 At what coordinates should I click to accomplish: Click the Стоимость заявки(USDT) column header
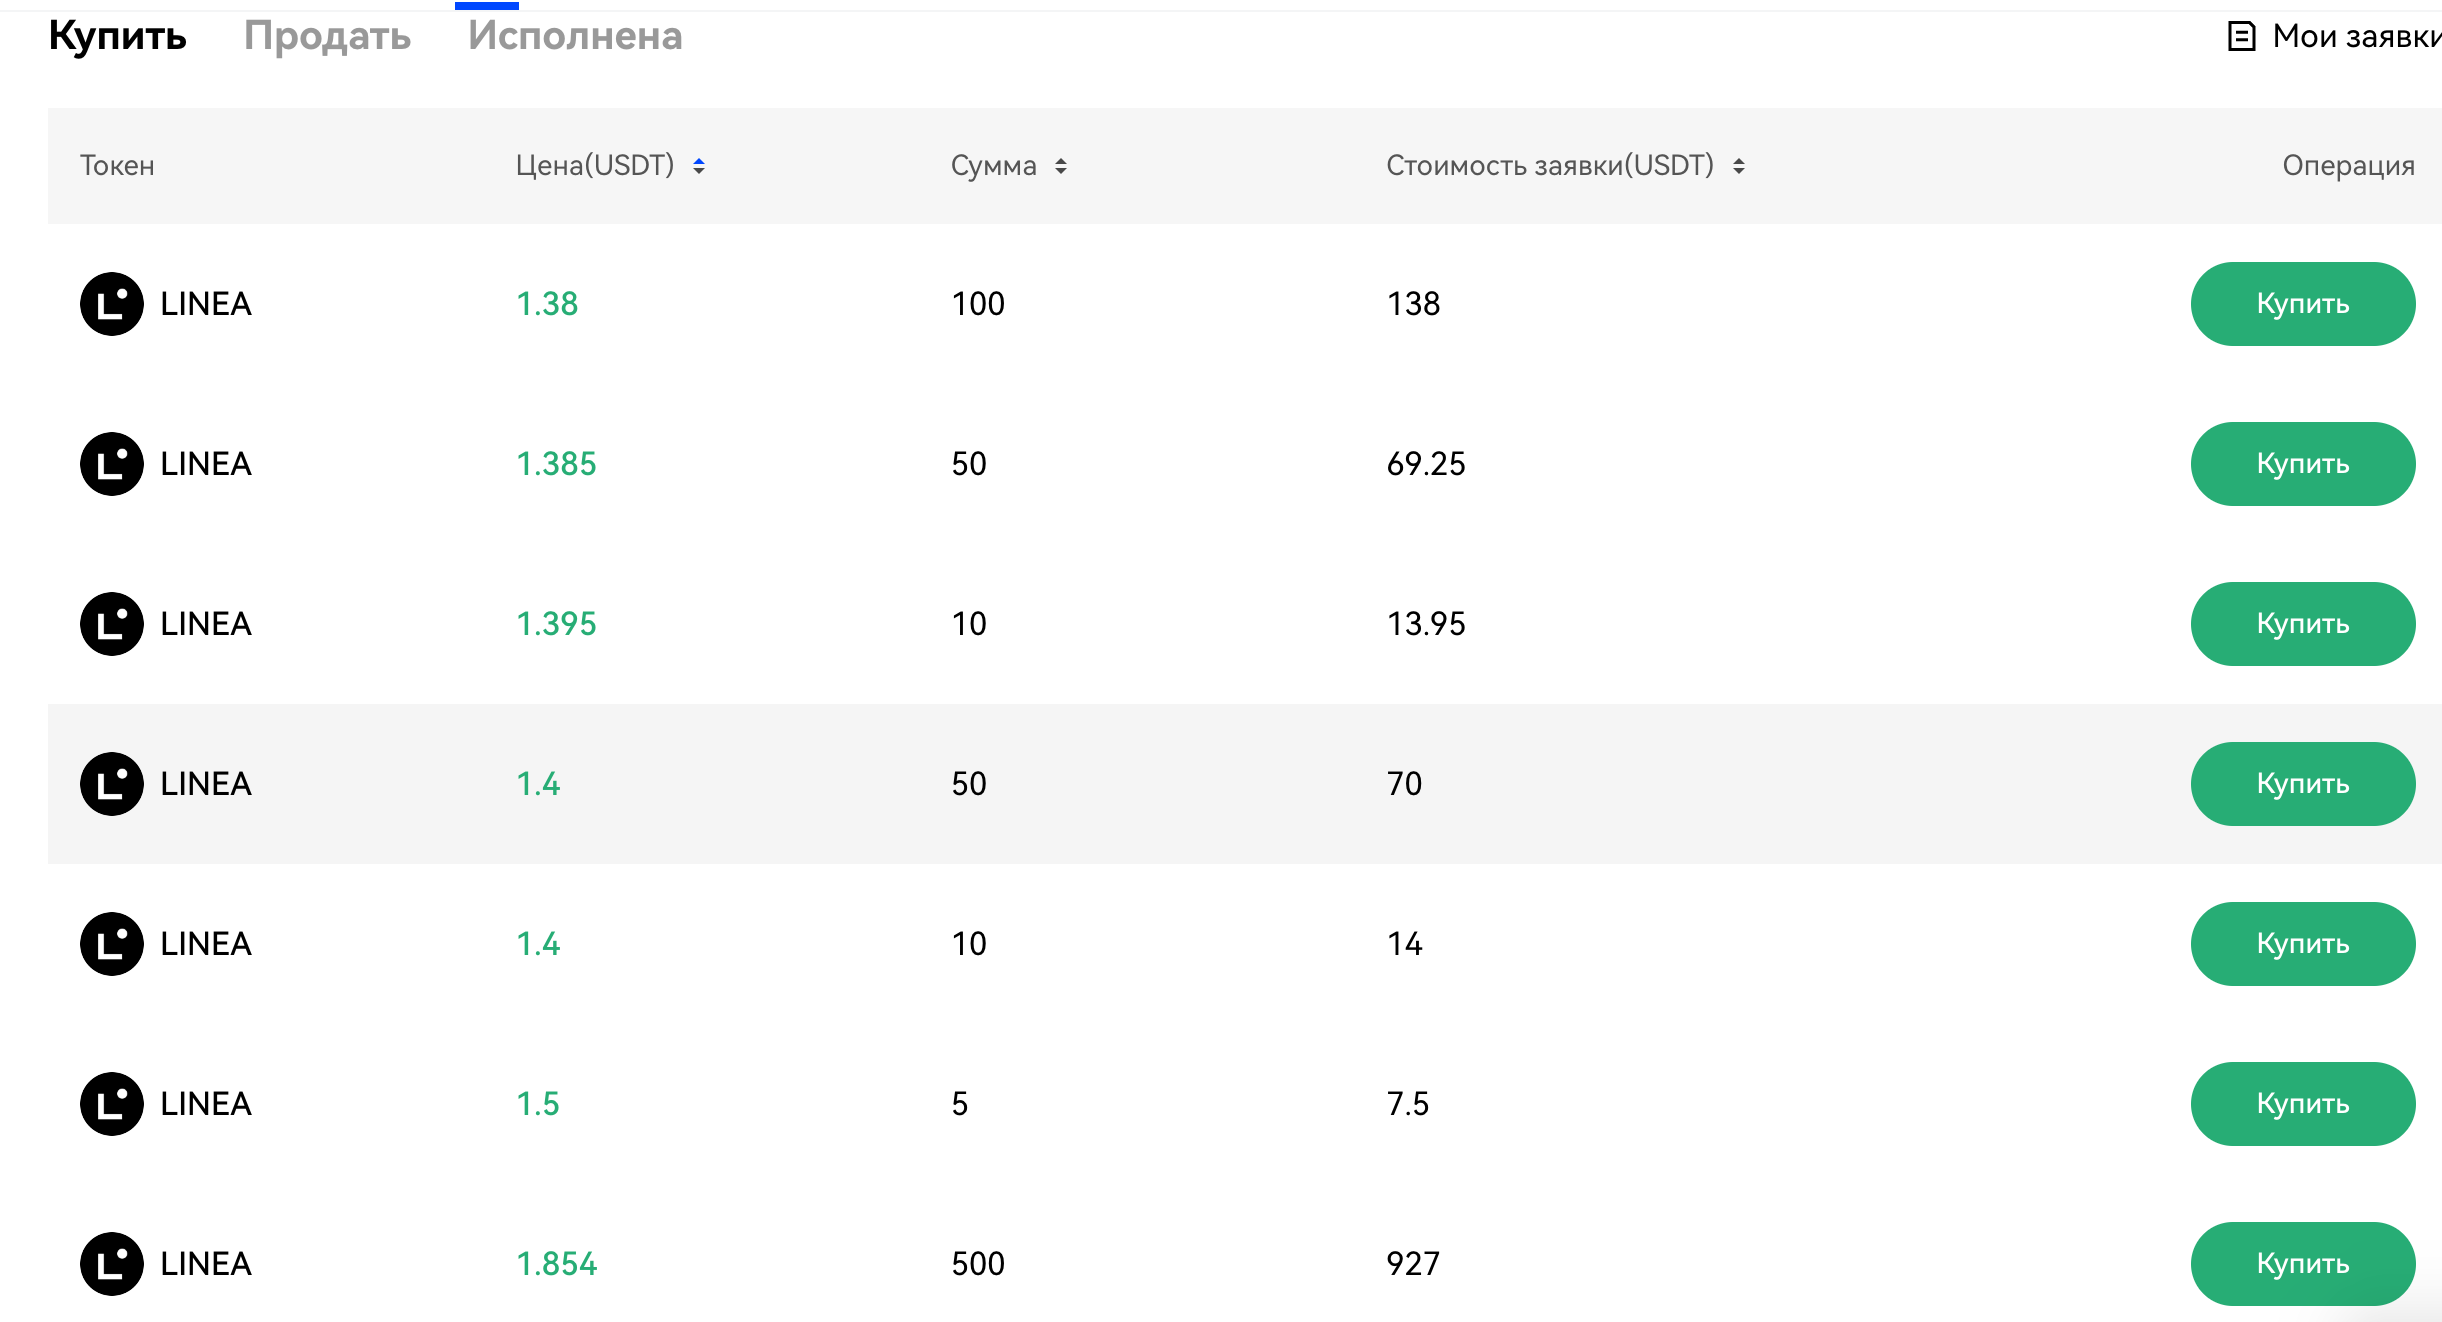(1550, 165)
